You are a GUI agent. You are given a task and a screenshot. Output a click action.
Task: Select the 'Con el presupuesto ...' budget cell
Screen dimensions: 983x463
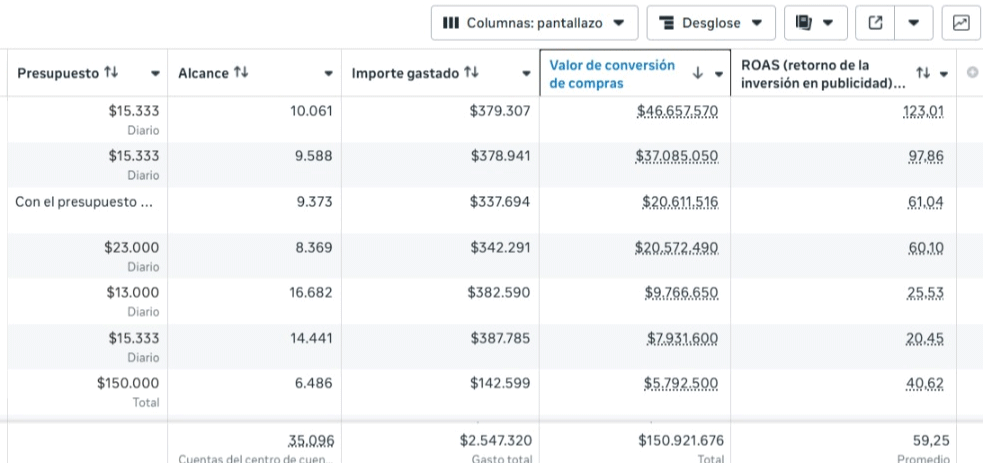tap(84, 202)
